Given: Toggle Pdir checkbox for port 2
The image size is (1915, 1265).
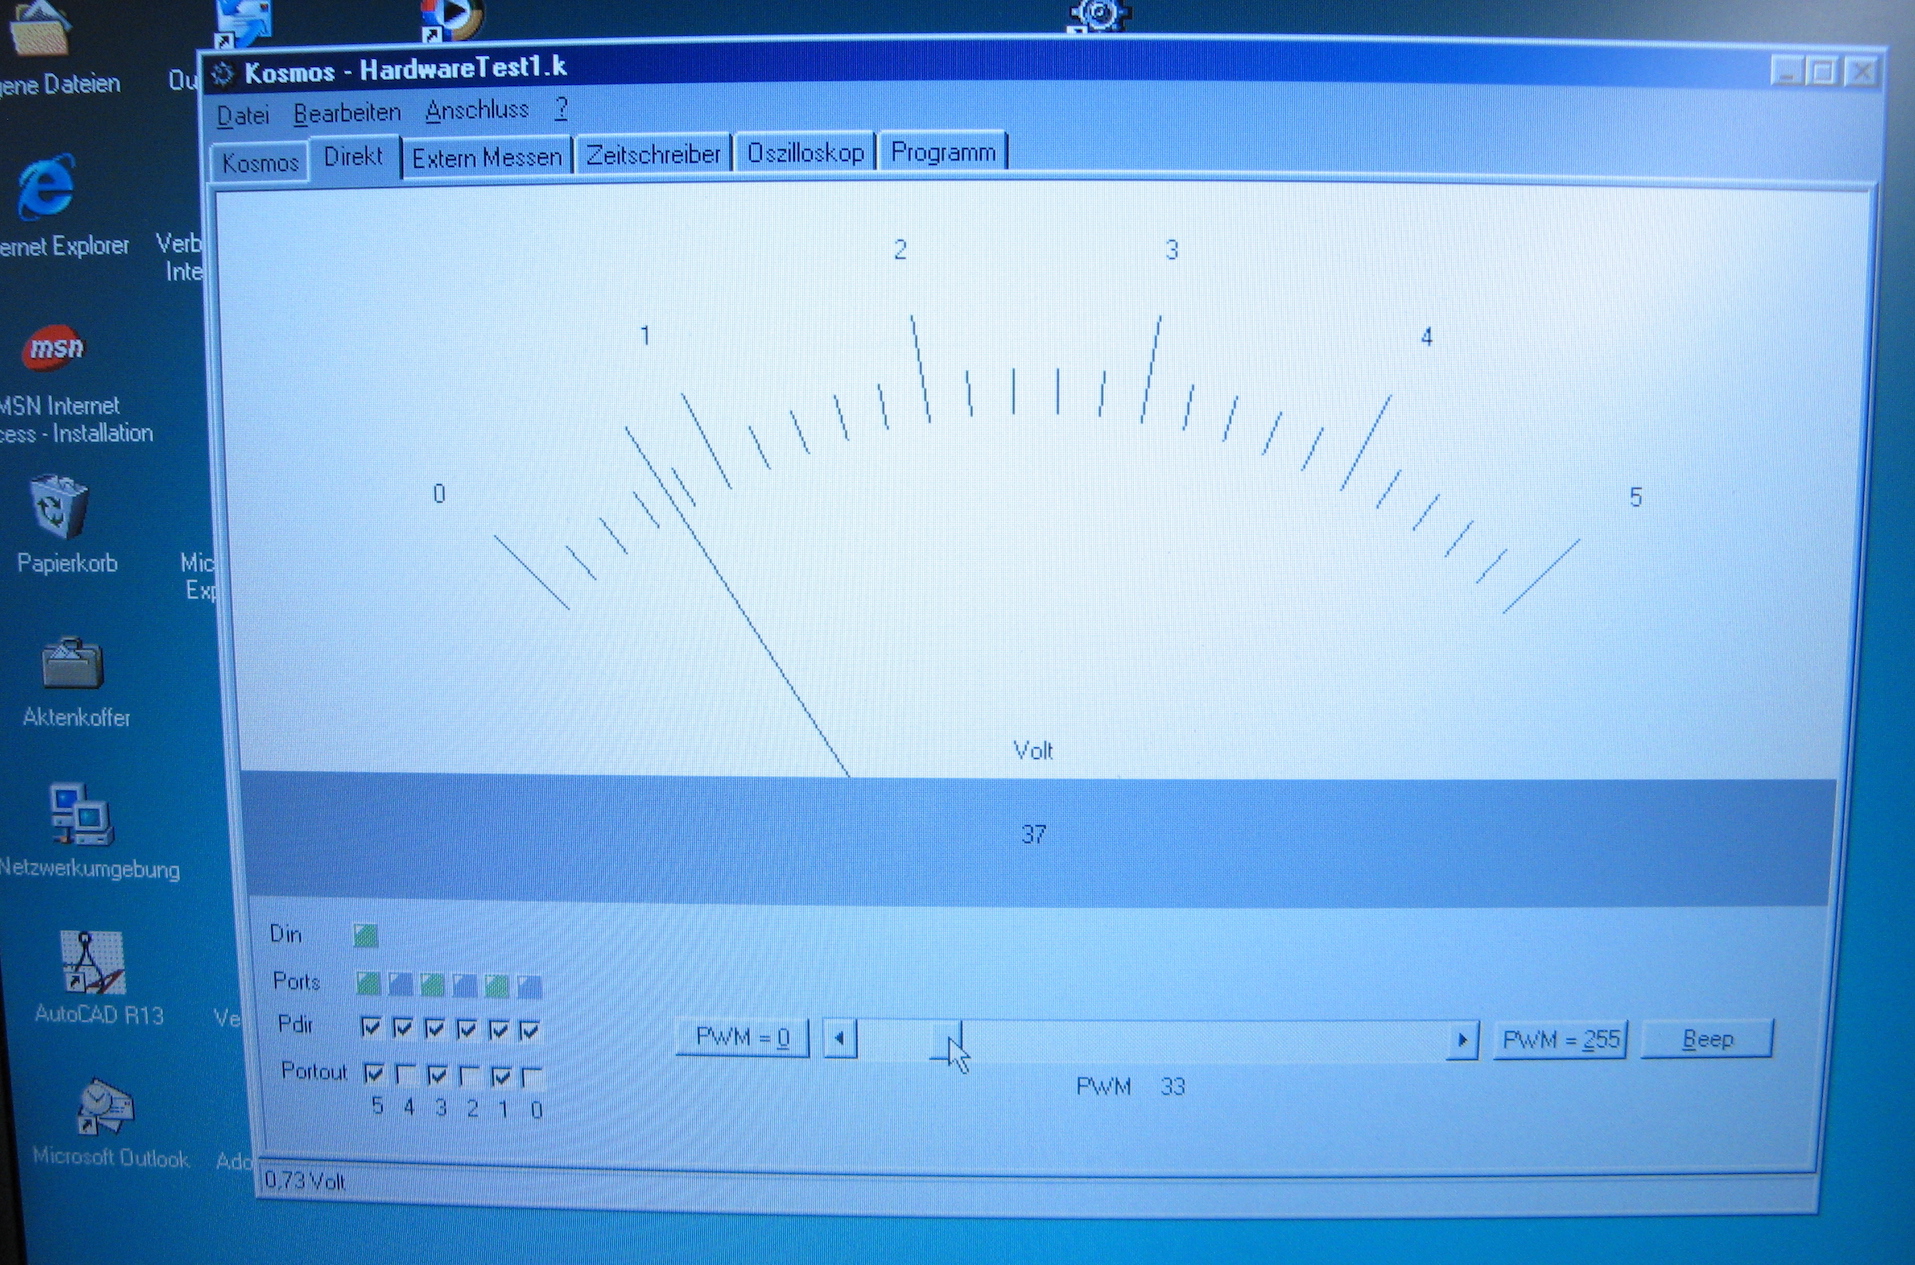Looking at the screenshot, I should tap(467, 1028).
